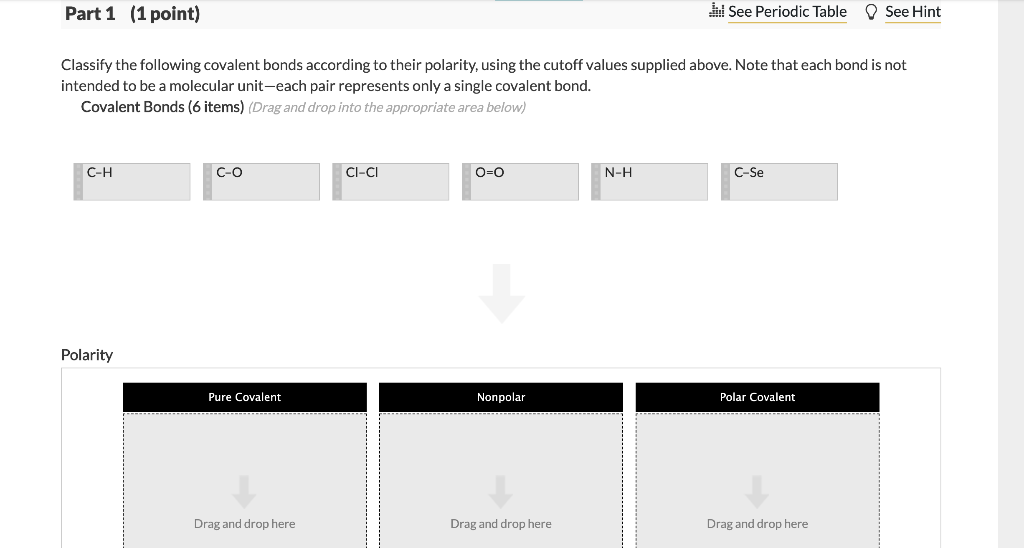The height and width of the screenshot is (548, 1024).
Task: Click the Polar Covalent drop area
Action: coord(758,481)
